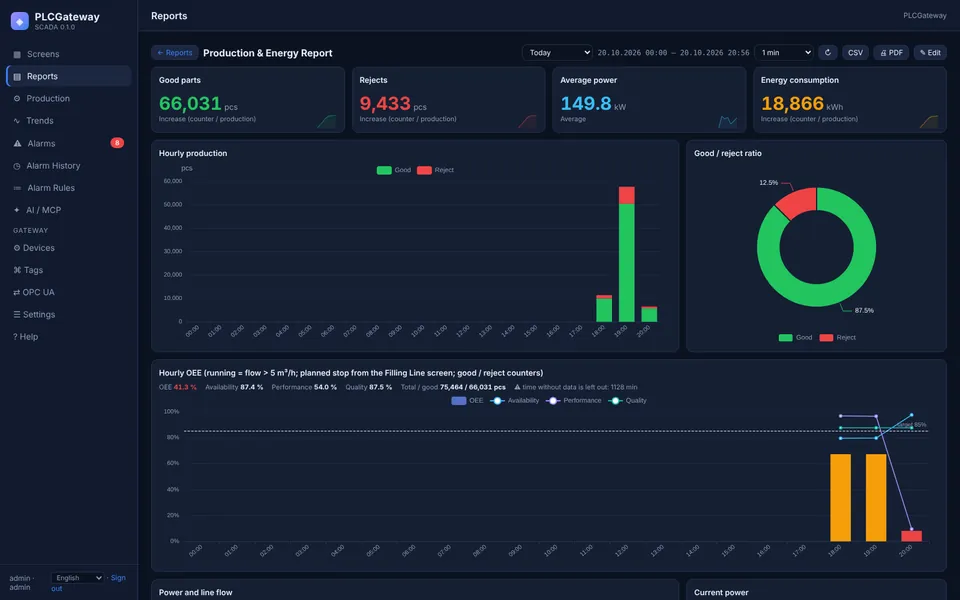Screen dimensions: 960x600
Task: Click the Production gear icon
Action: click(x=17, y=99)
